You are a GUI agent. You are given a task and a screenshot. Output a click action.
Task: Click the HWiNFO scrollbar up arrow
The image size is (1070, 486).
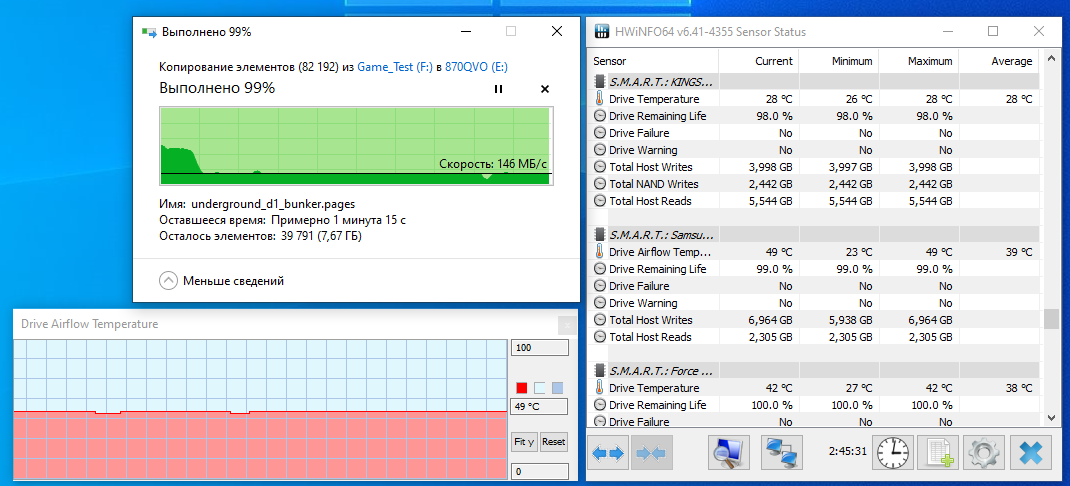[x=1051, y=58]
